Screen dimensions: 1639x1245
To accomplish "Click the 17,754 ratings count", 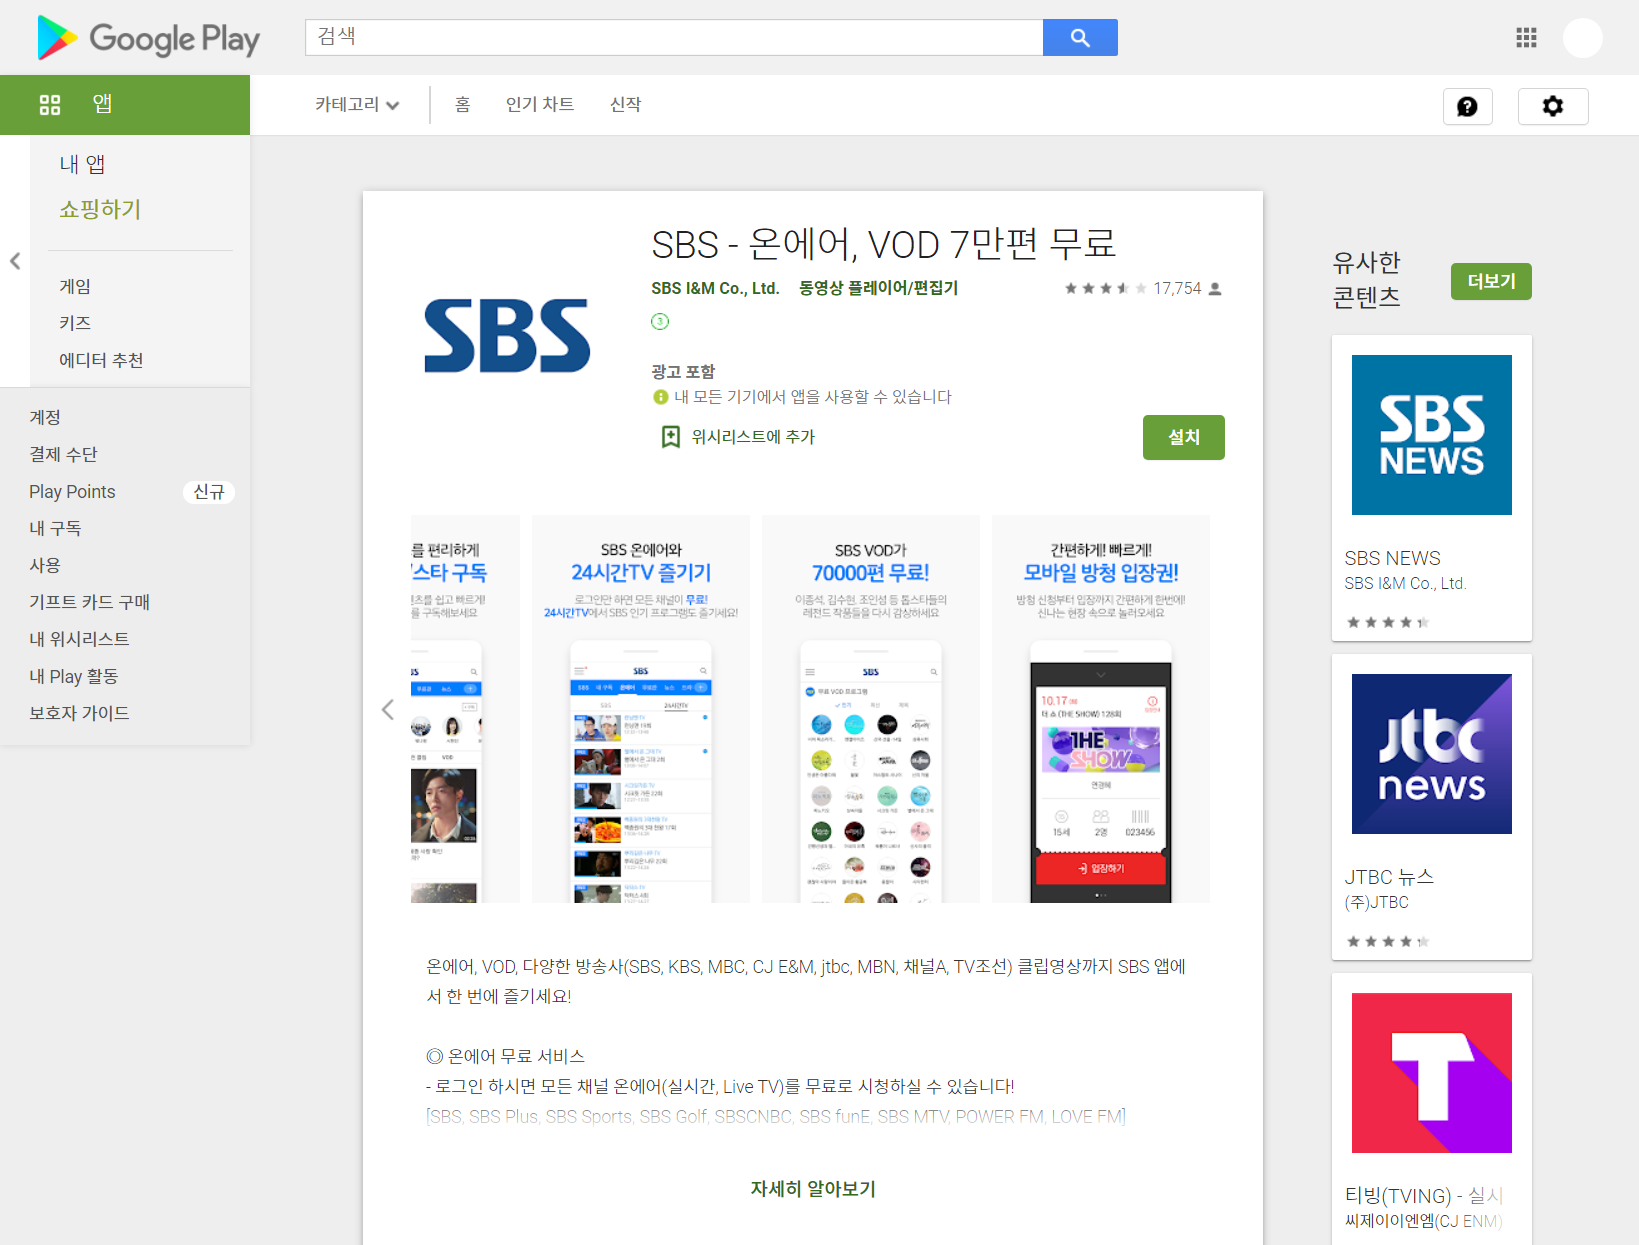I will click(1177, 288).
